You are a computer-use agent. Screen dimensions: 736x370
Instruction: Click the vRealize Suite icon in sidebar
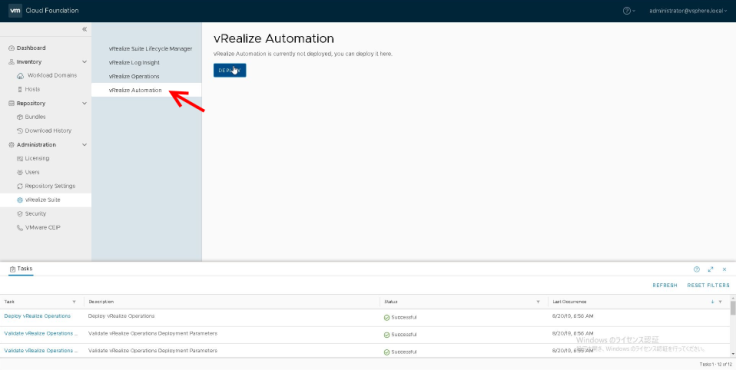pyautogui.click(x=20, y=200)
